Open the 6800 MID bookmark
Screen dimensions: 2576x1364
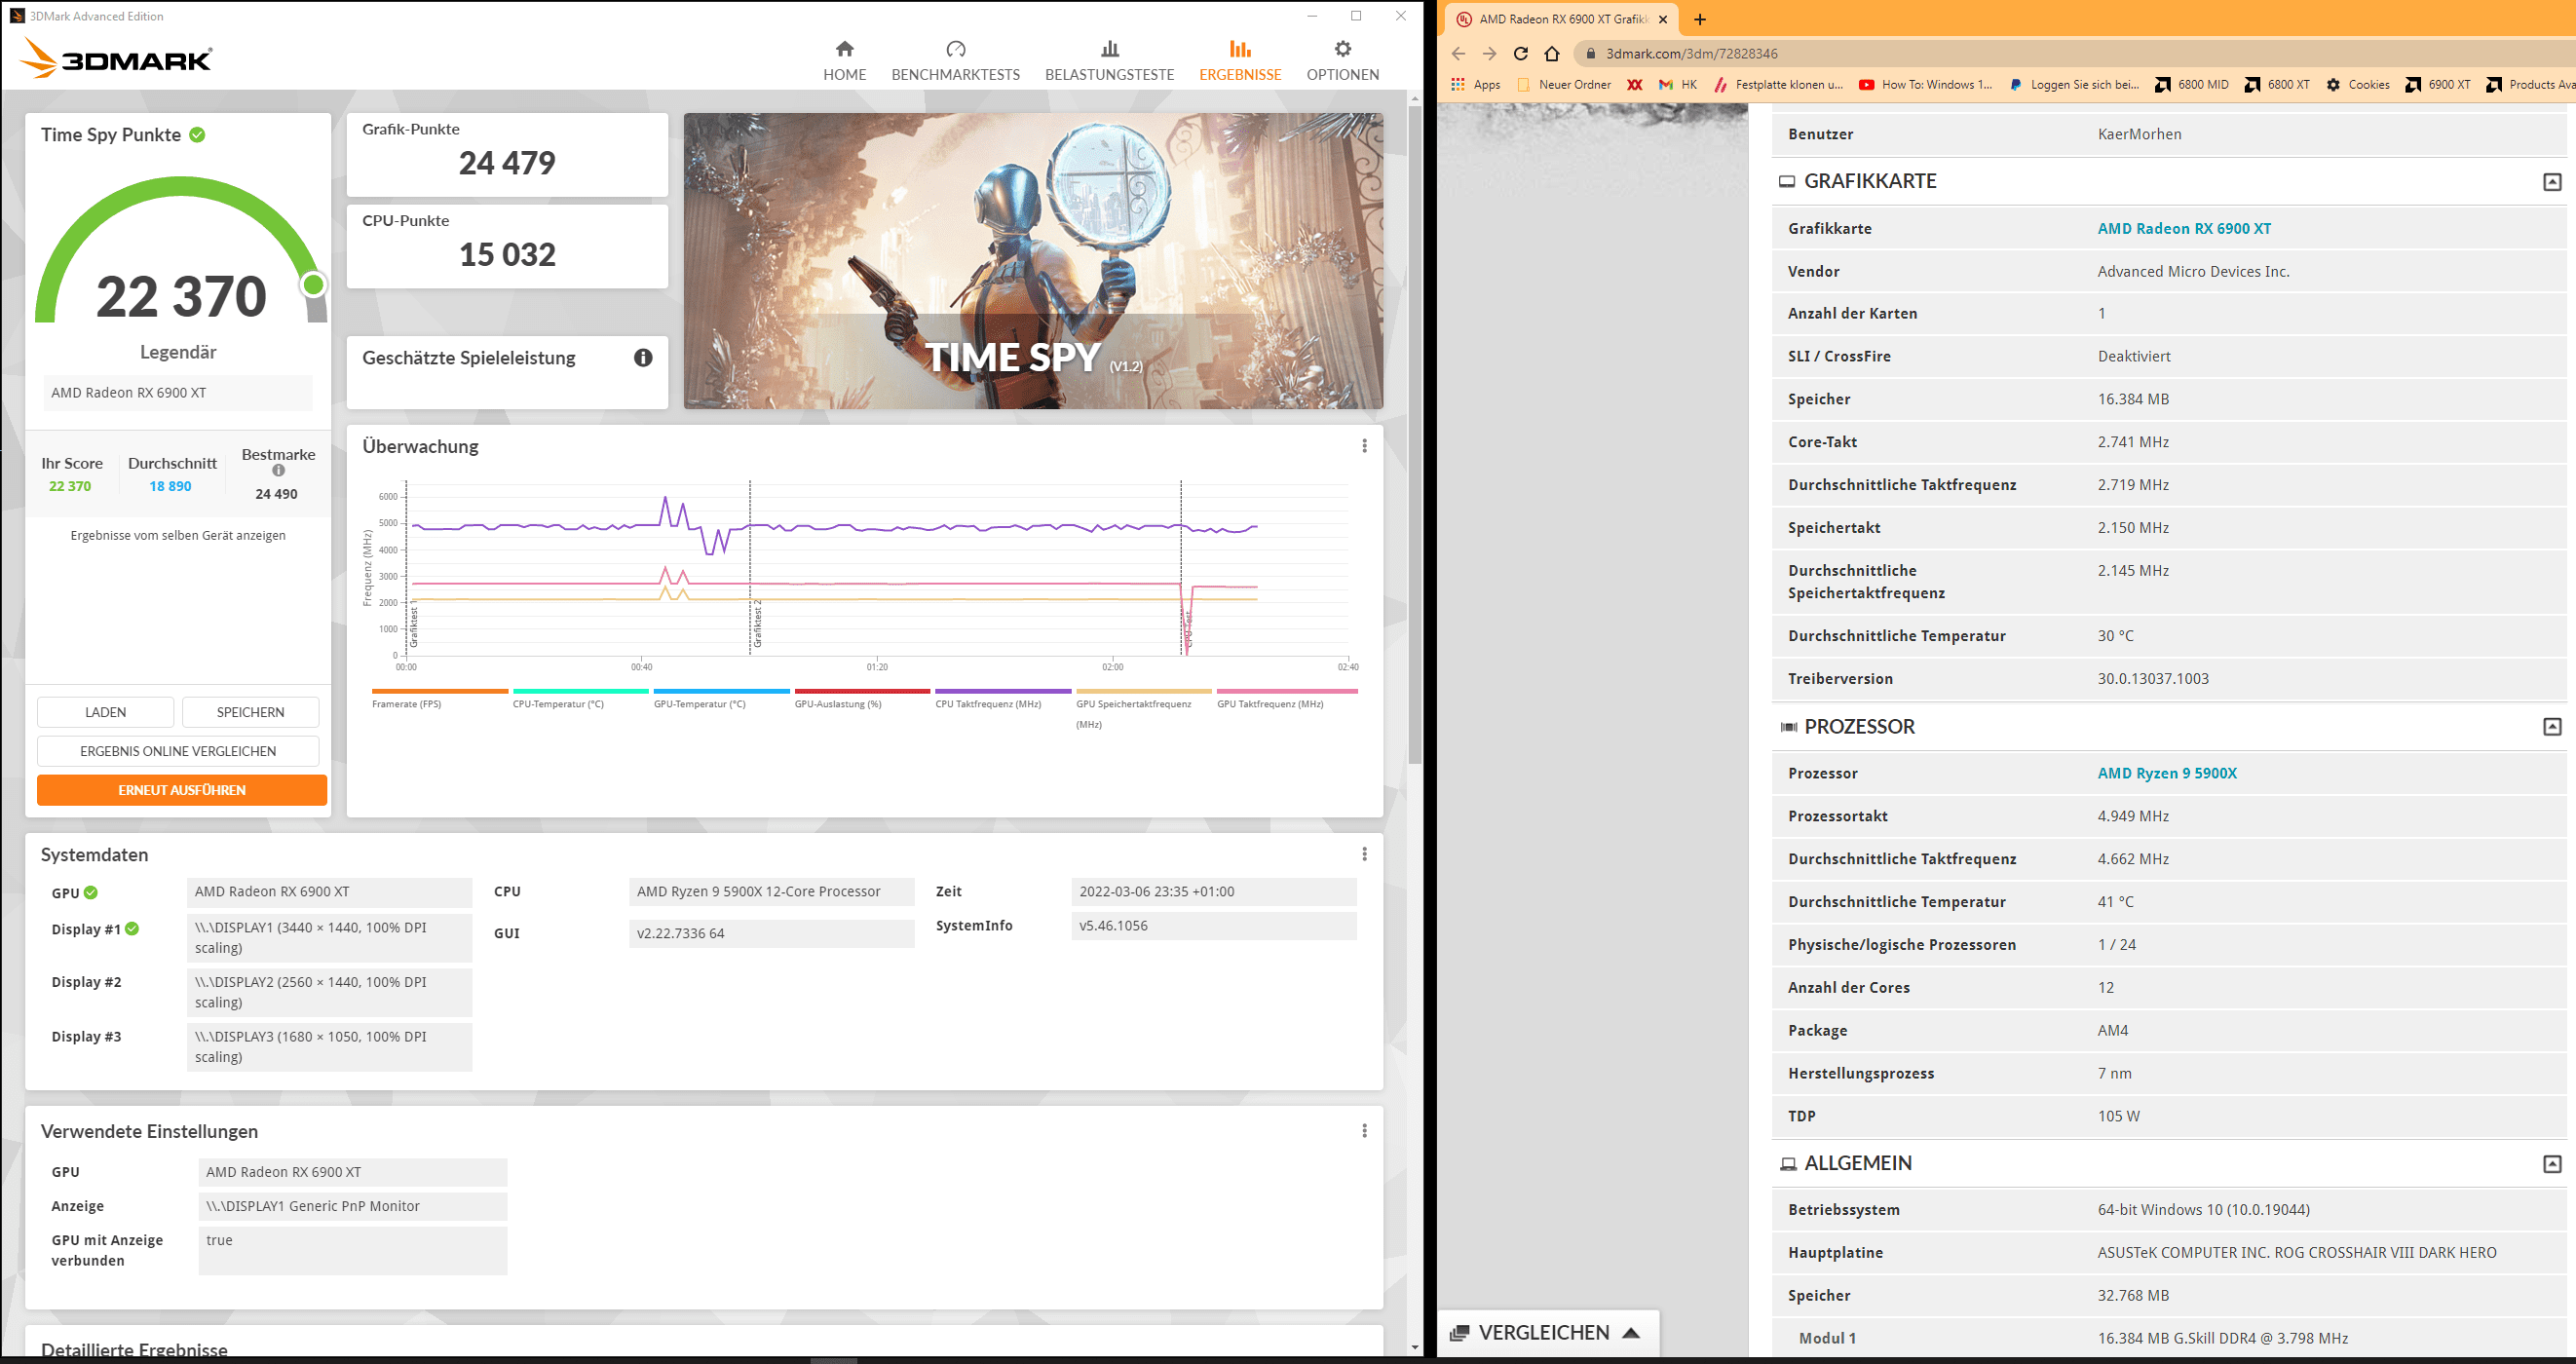pyautogui.click(x=2192, y=85)
